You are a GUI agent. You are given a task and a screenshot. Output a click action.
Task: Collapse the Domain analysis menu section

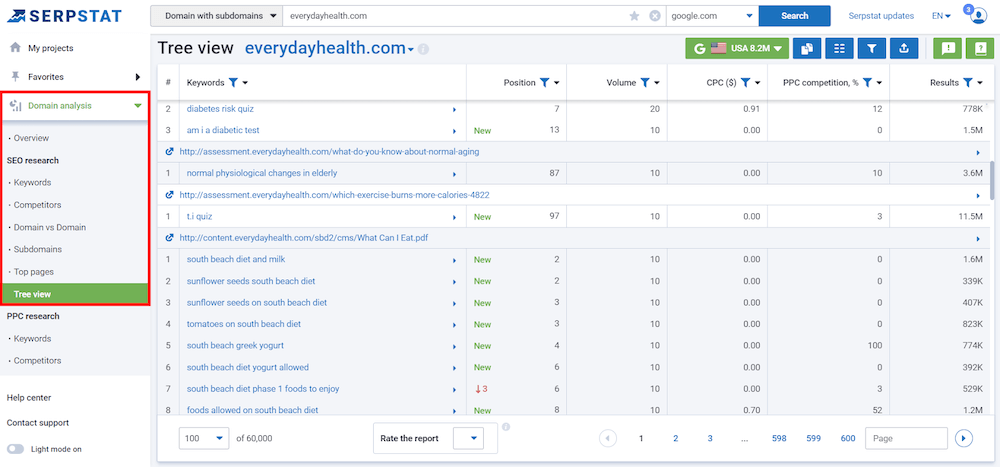(x=138, y=106)
